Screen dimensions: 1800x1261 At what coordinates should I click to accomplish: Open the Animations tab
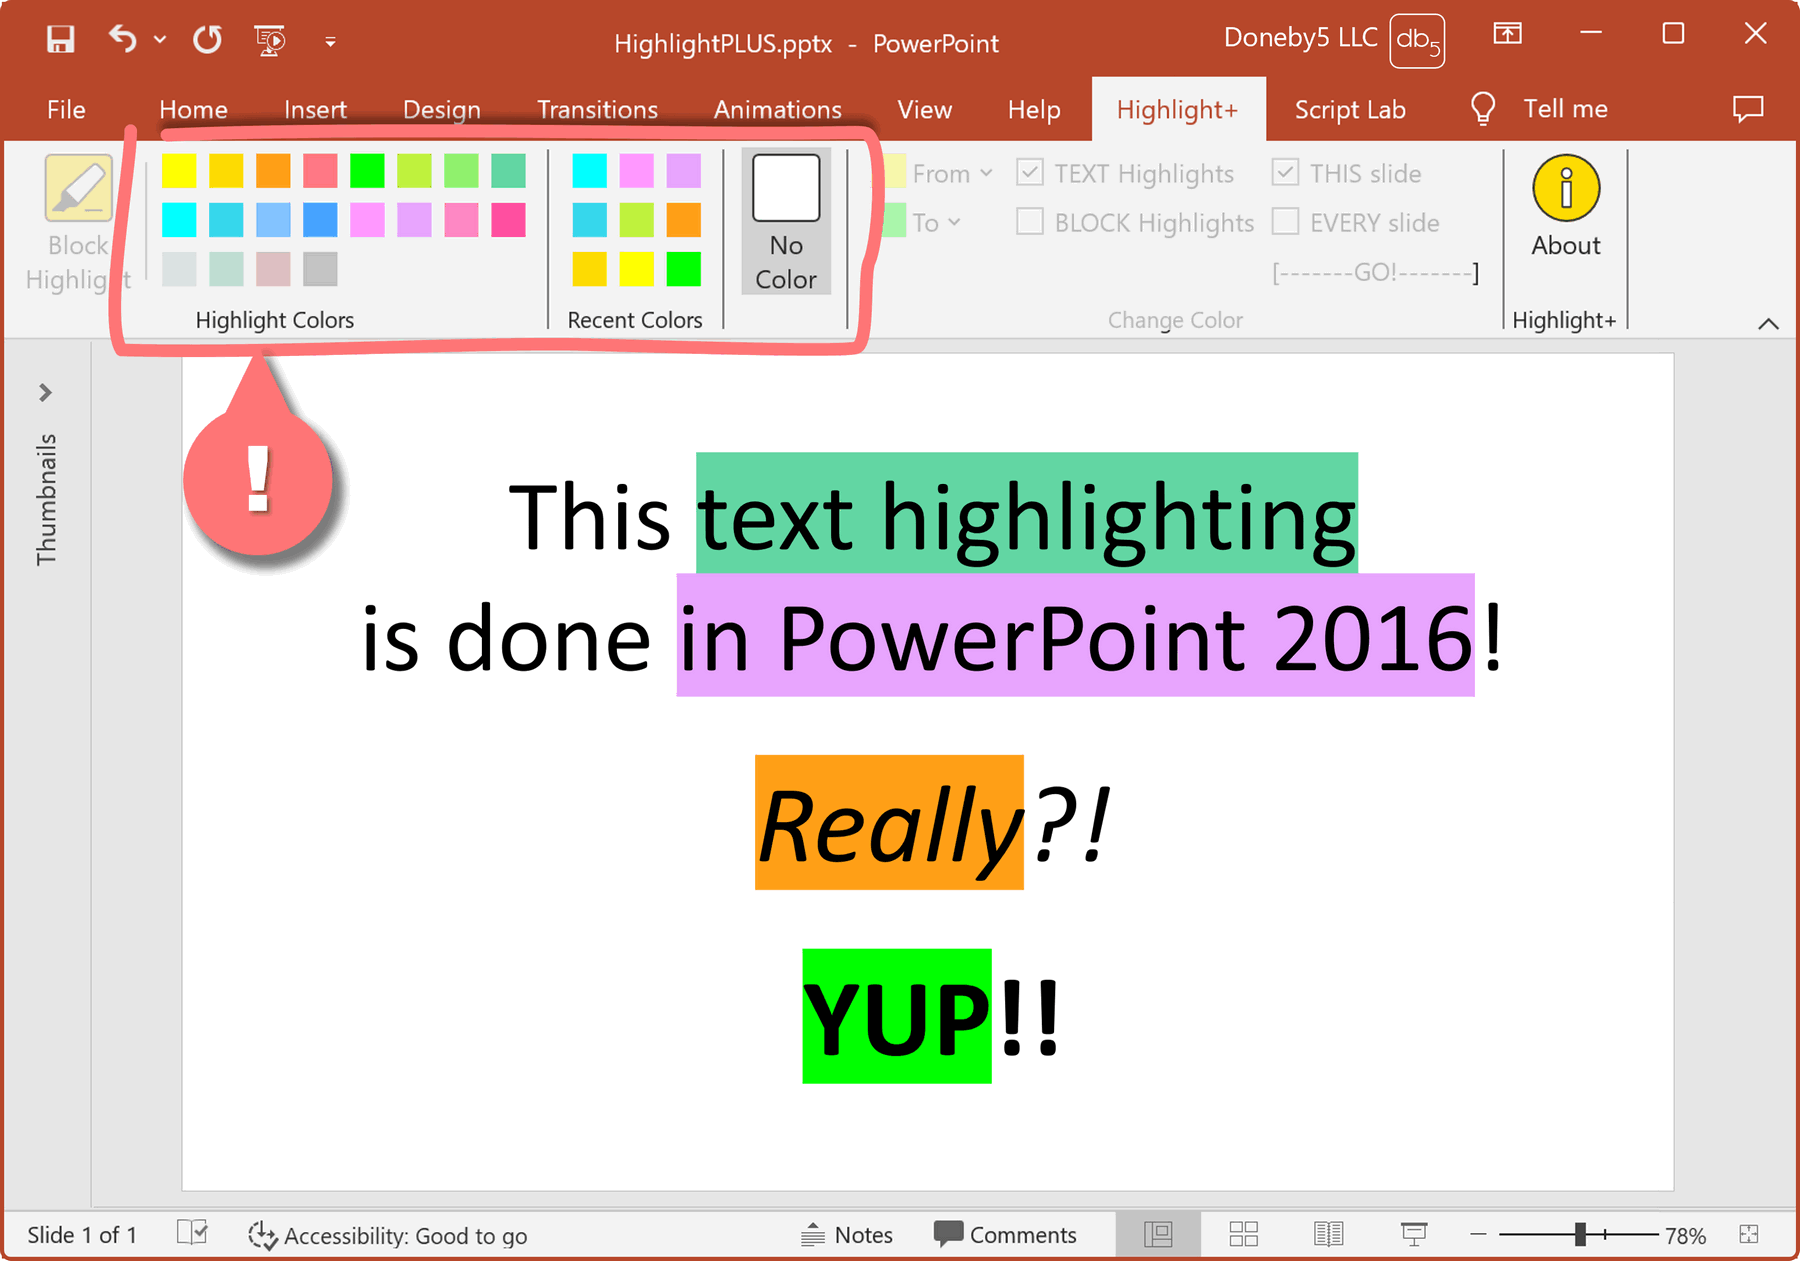777,109
